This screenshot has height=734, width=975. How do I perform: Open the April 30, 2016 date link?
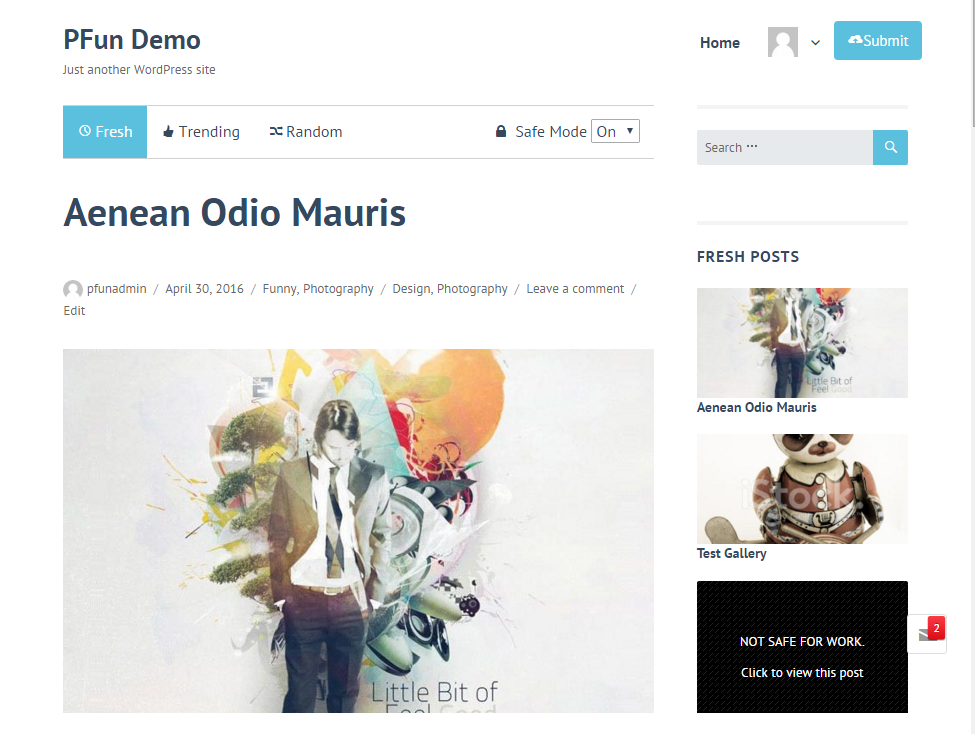click(204, 289)
